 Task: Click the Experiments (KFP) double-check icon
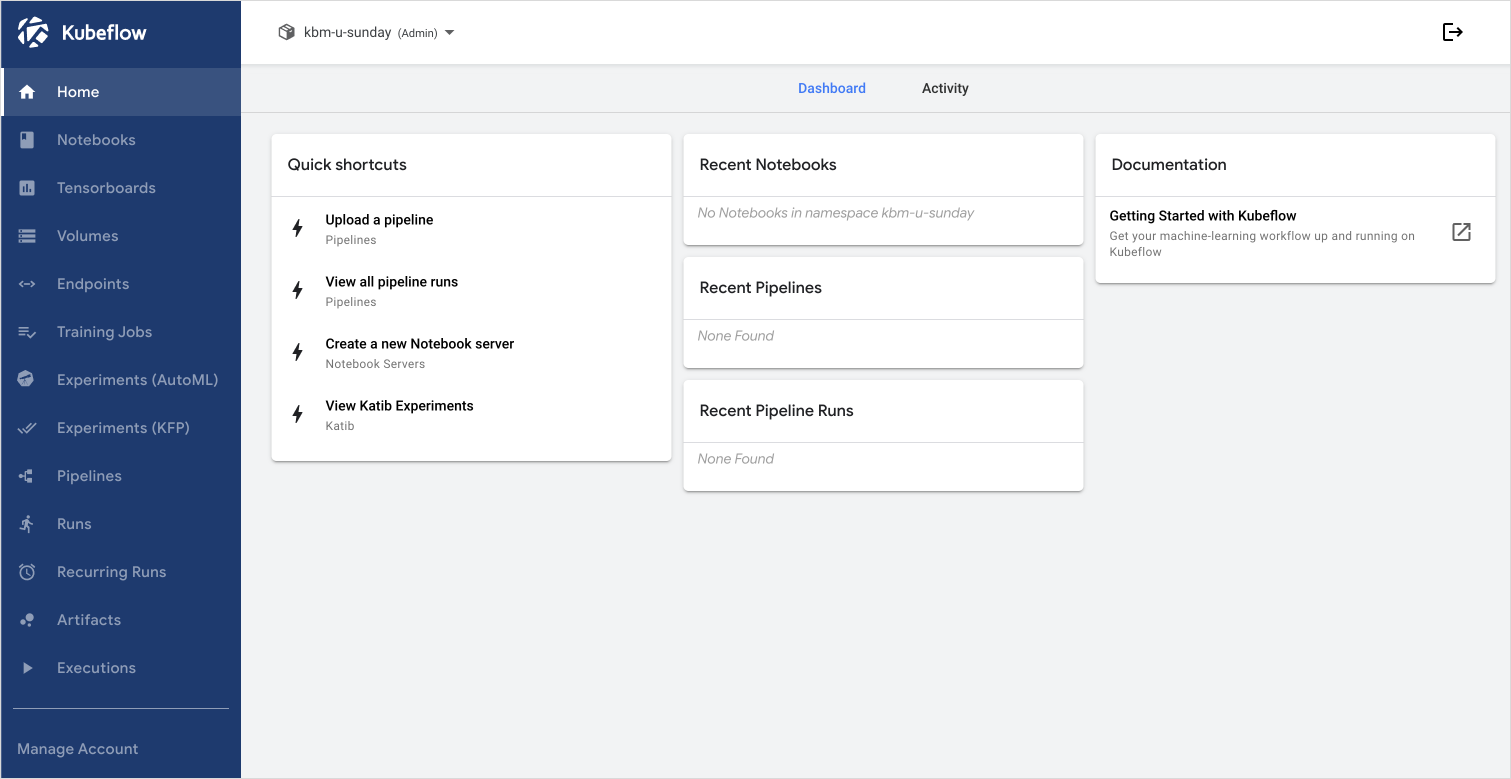(27, 428)
